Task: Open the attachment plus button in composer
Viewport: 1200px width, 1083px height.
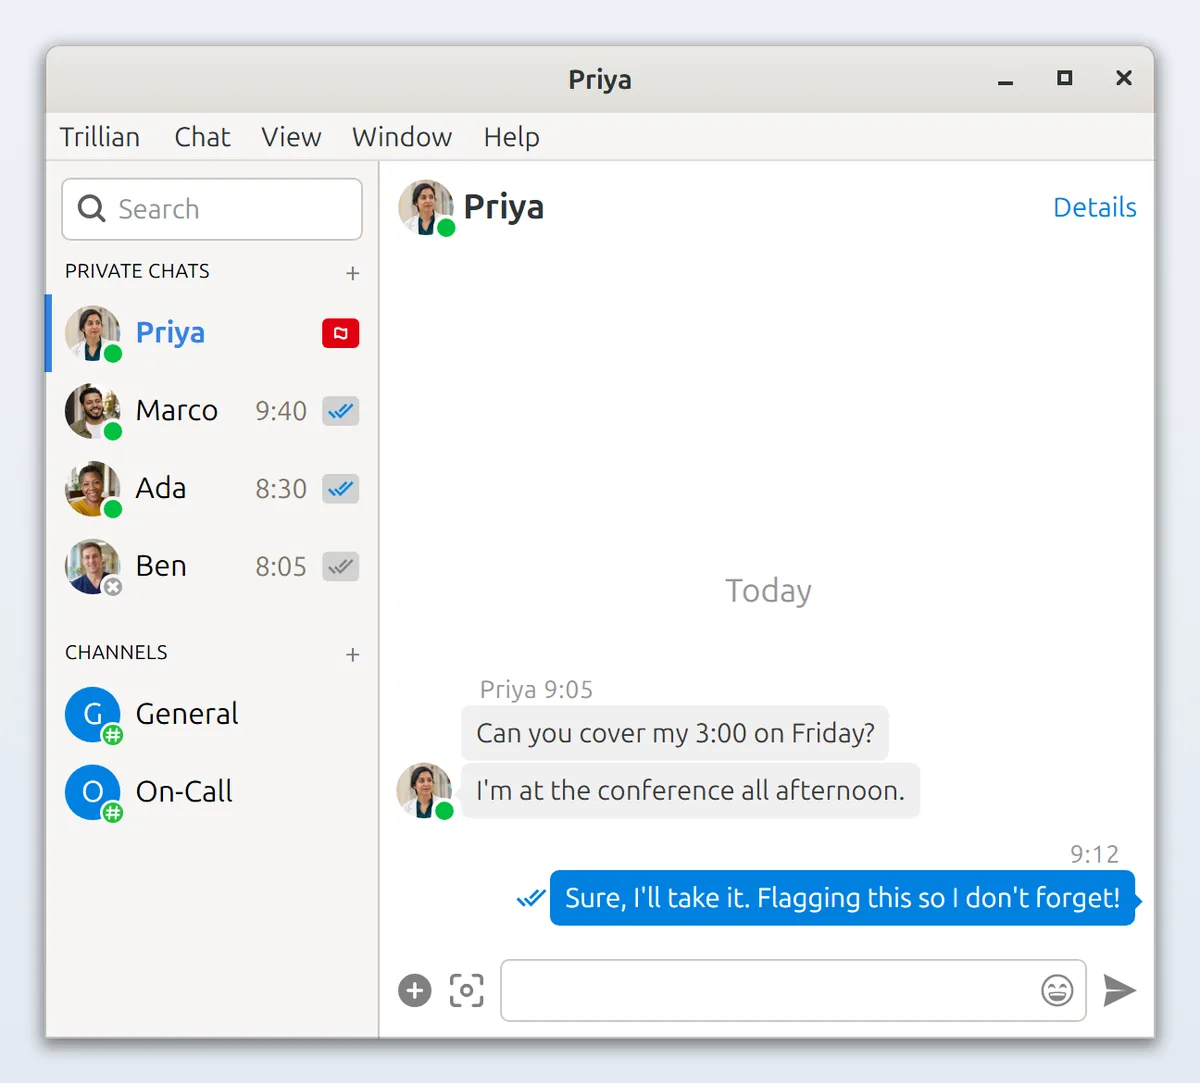Action: (x=415, y=991)
